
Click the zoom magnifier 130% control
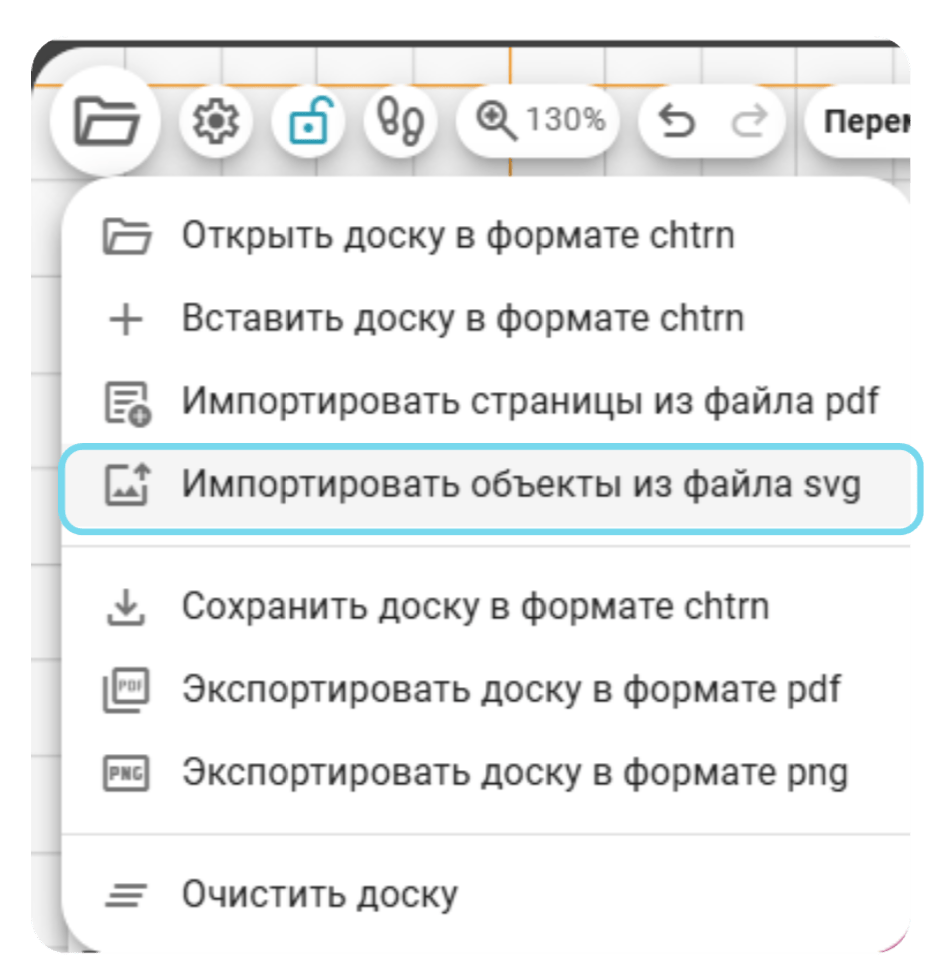click(539, 120)
